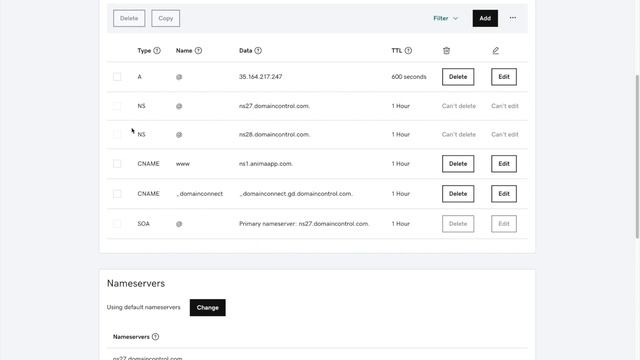The width and height of the screenshot is (640, 360).
Task: Click the Using default nameservers text
Action: pyautogui.click(x=143, y=307)
